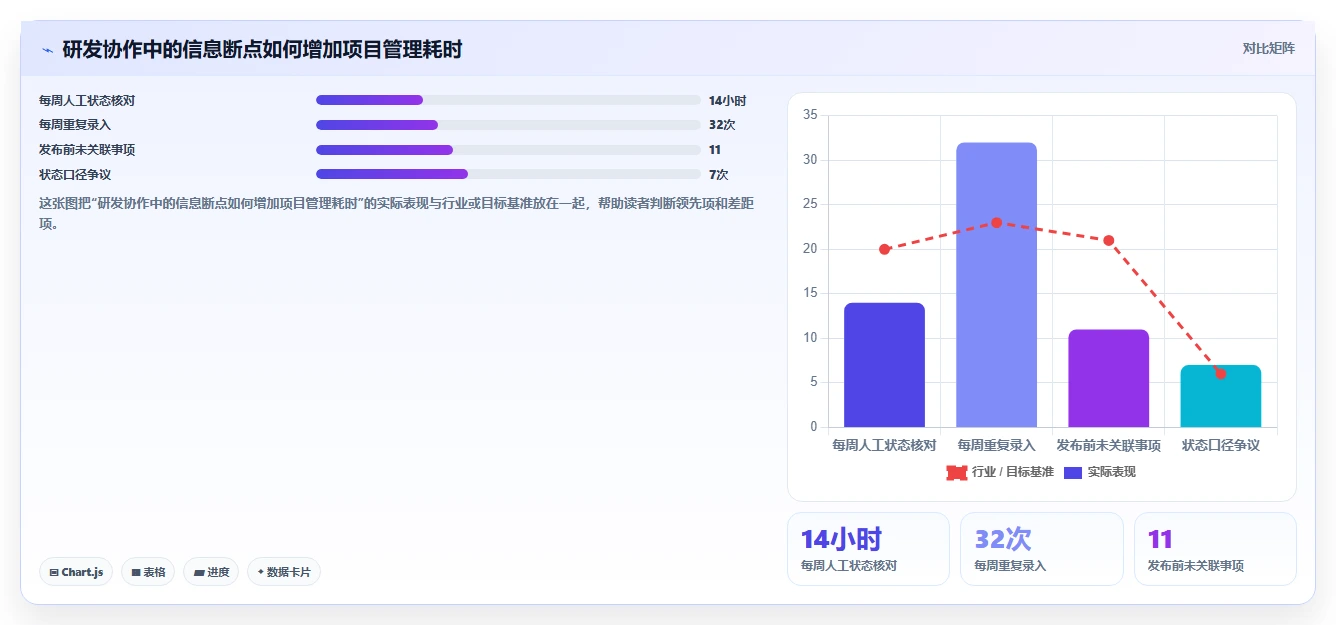Click the 状态口径争议 x-axis label
The height and width of the screenshot is (625, 1336).
click(x=1220, y=445)
